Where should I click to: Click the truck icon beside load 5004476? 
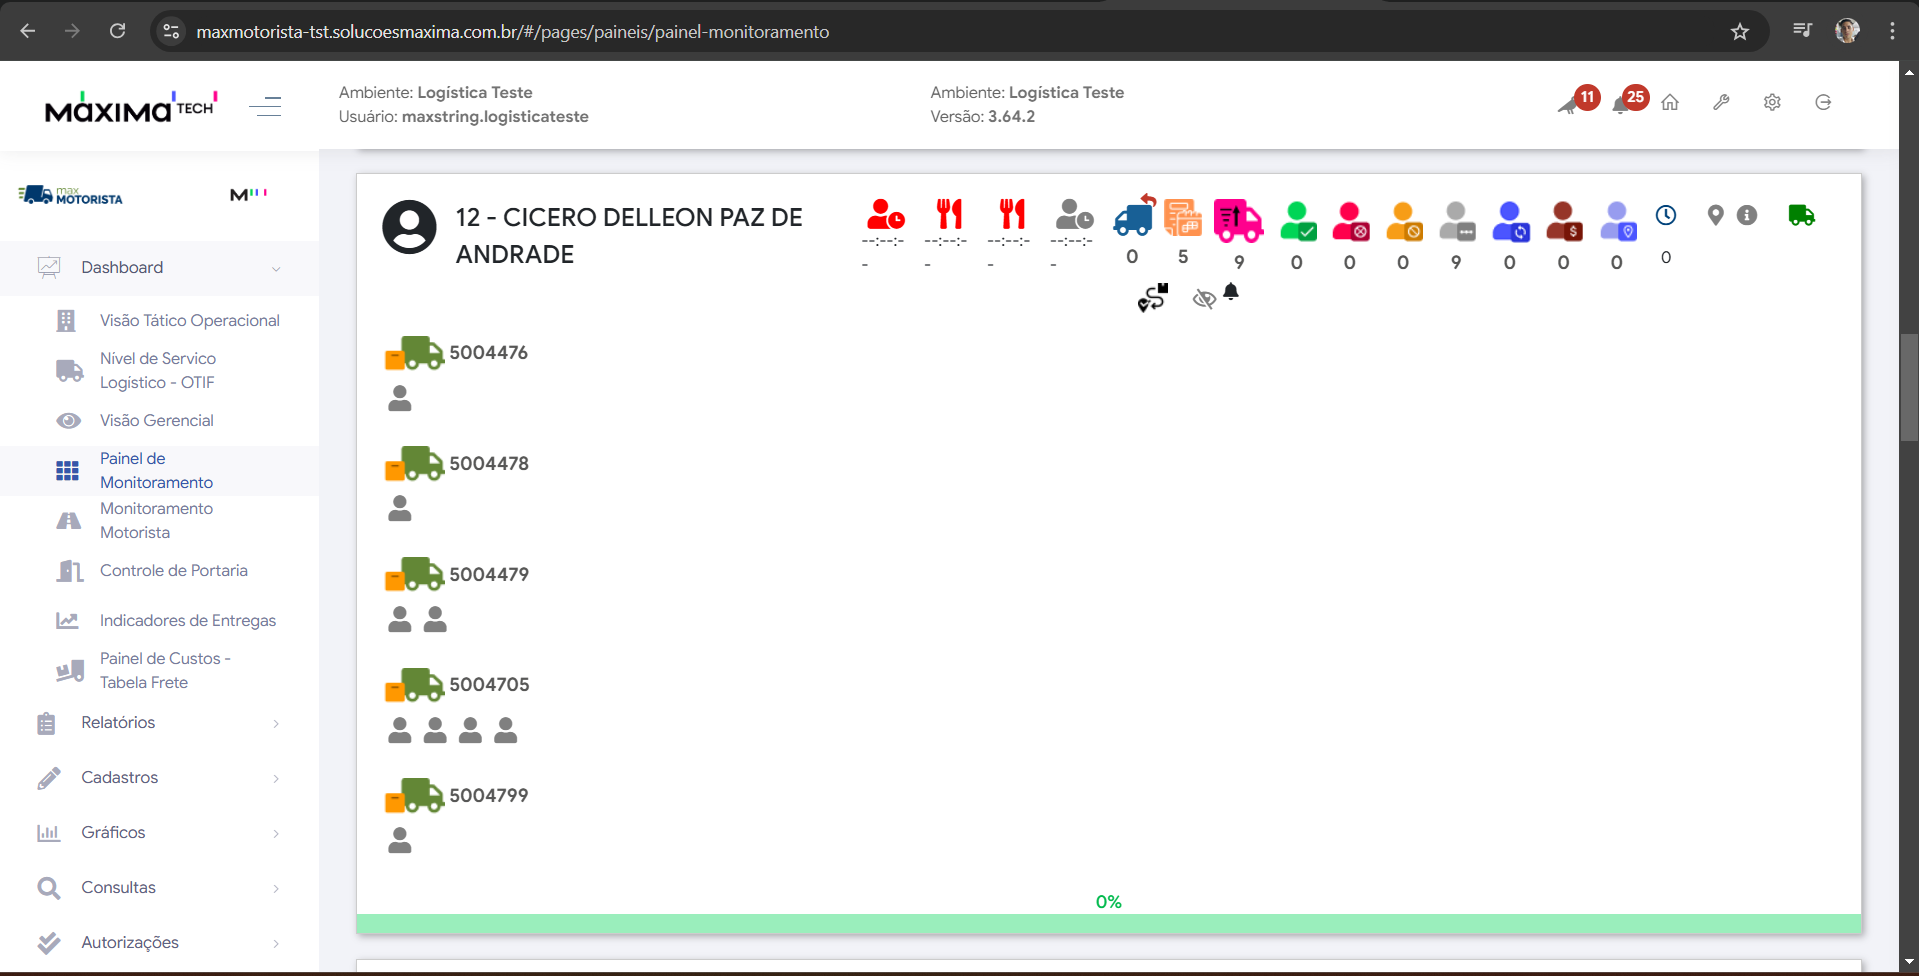(x=414, y=353)
